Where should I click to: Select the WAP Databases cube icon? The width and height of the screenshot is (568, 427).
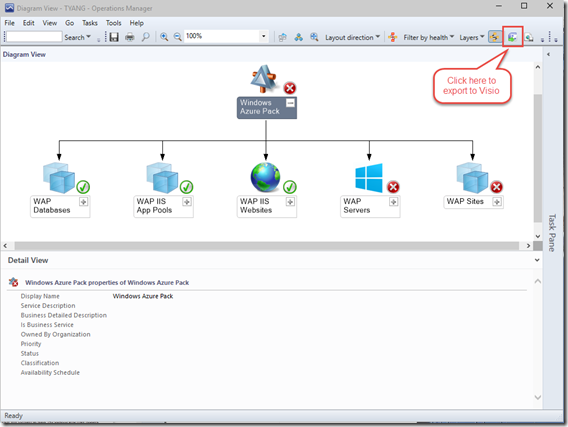(59, 178)
